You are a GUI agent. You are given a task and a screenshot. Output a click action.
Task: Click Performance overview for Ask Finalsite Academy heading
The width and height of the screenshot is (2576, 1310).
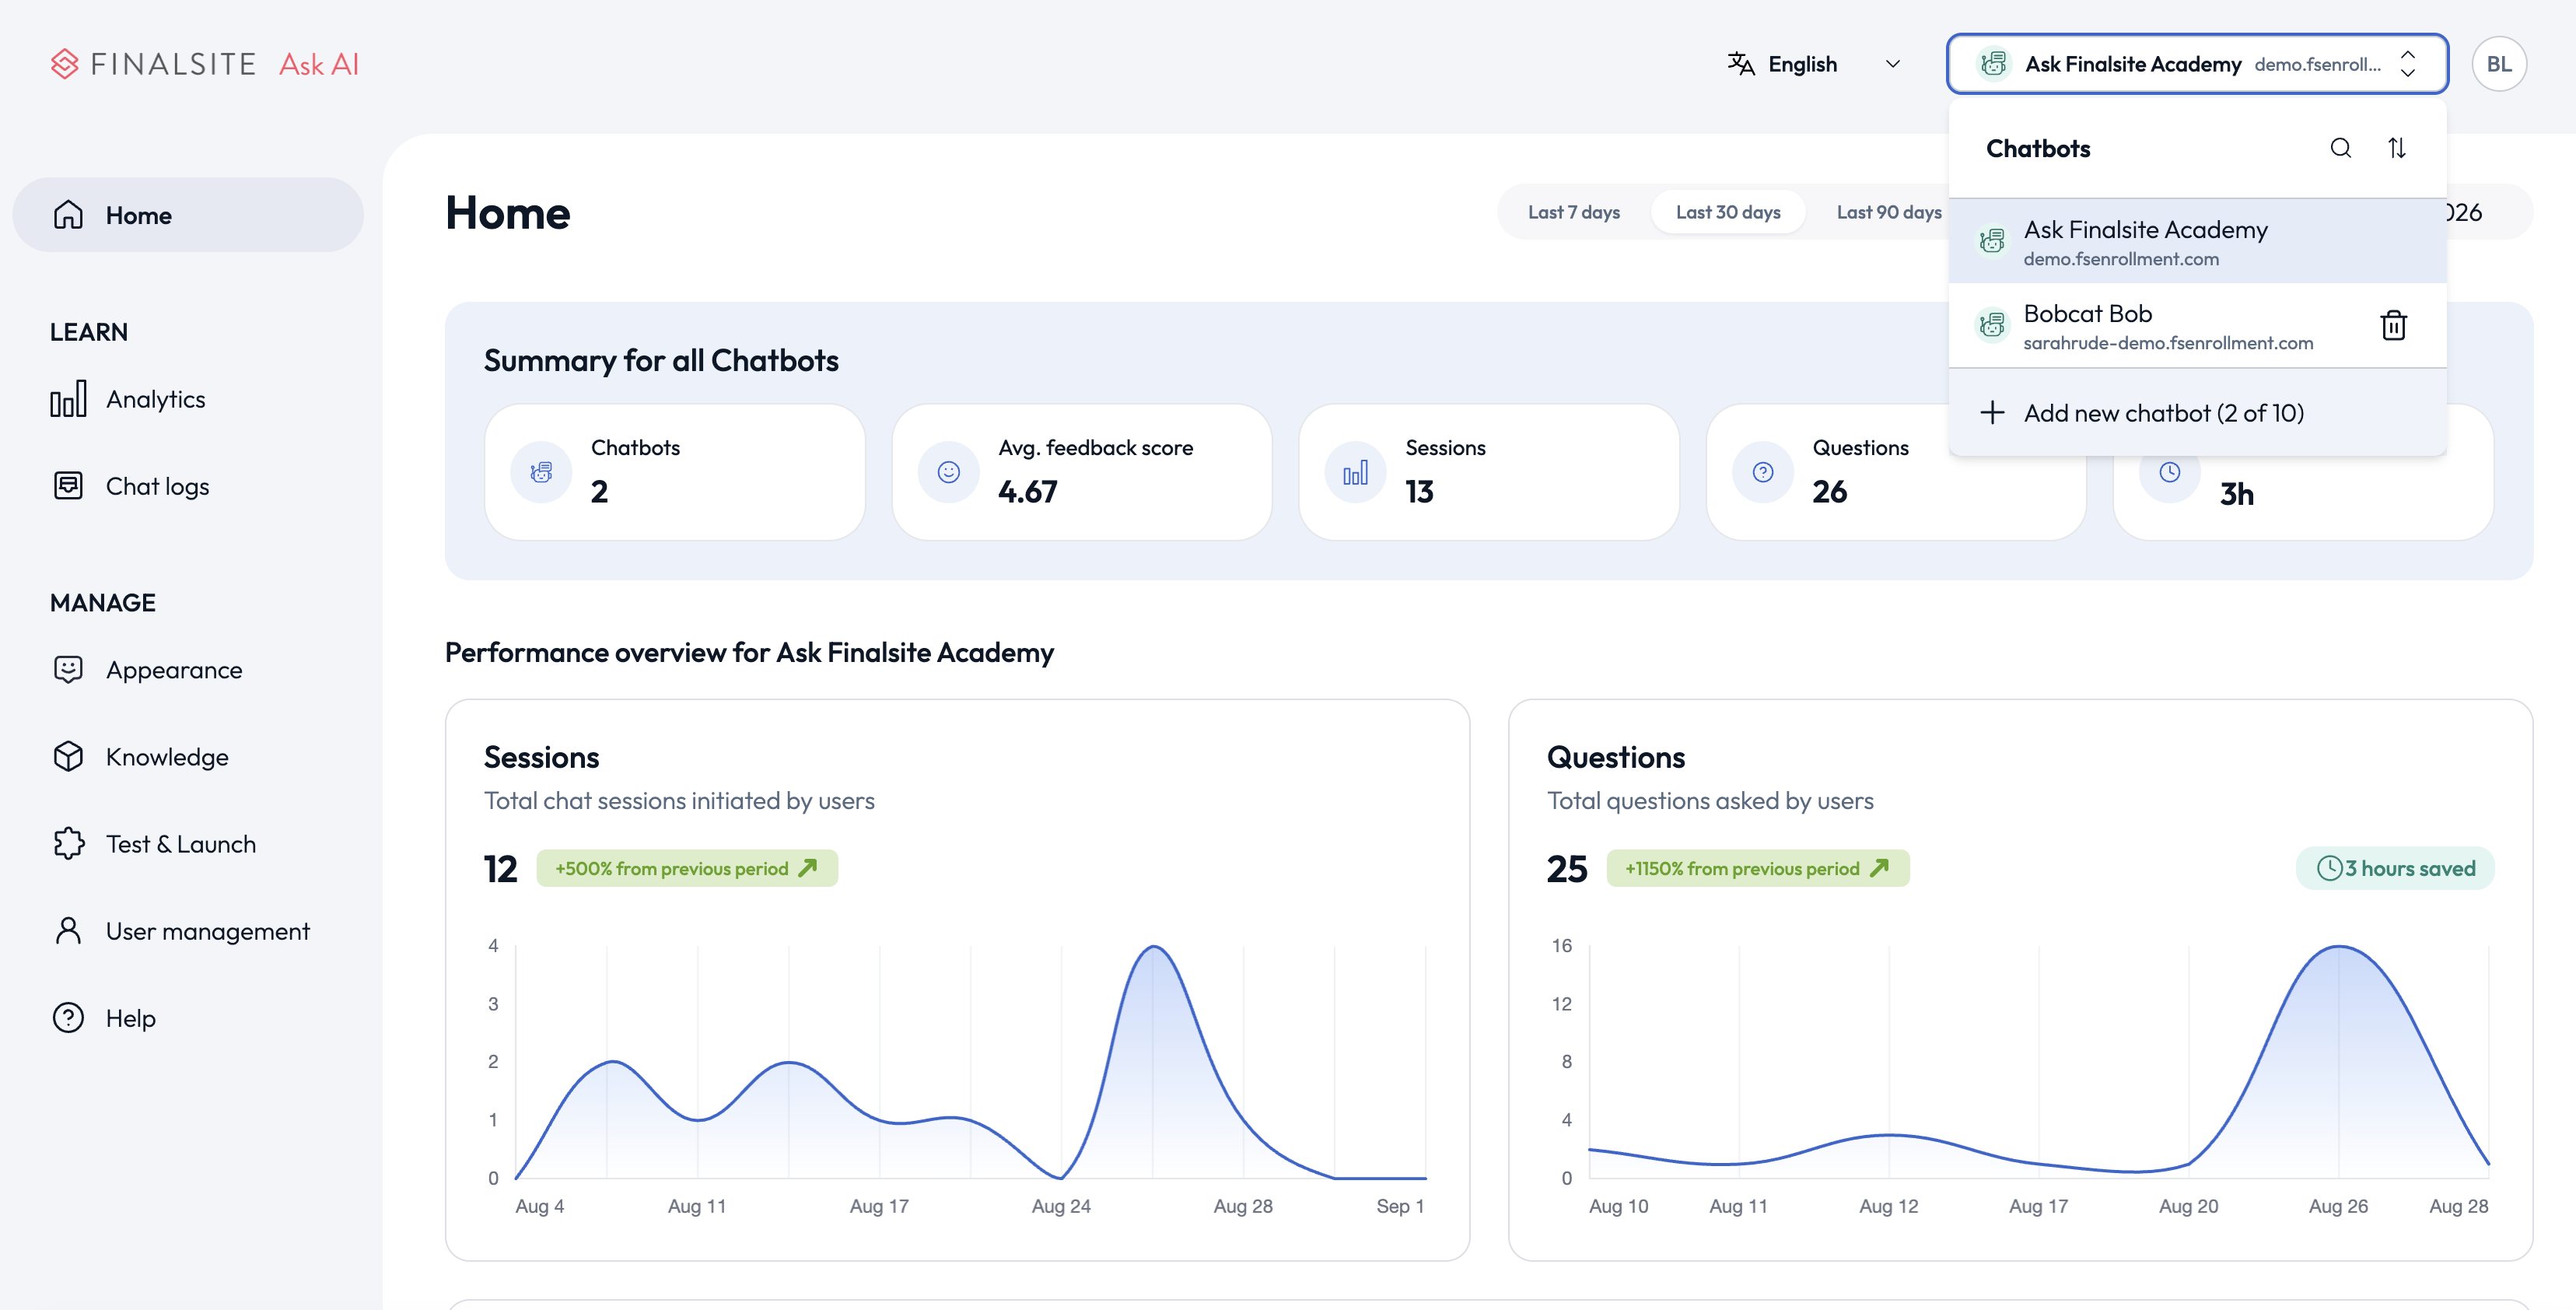[x=749, y=652]
